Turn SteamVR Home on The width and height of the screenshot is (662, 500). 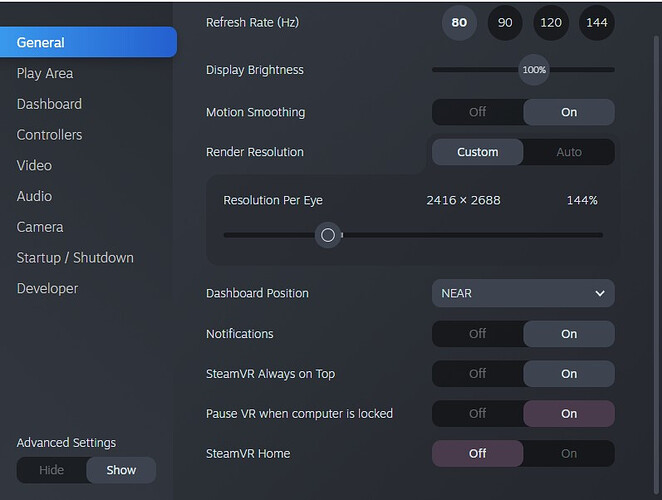[569, 453]
